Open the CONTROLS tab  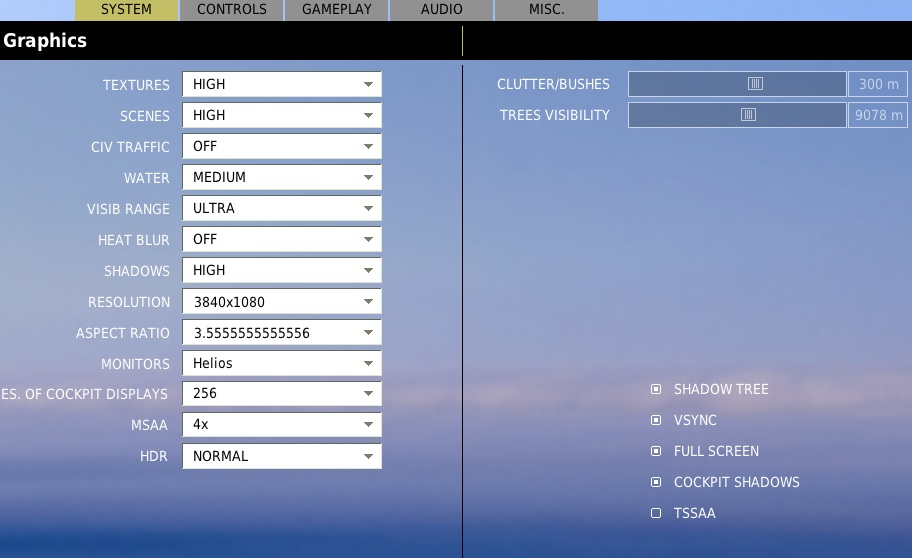tap(231, 10)
